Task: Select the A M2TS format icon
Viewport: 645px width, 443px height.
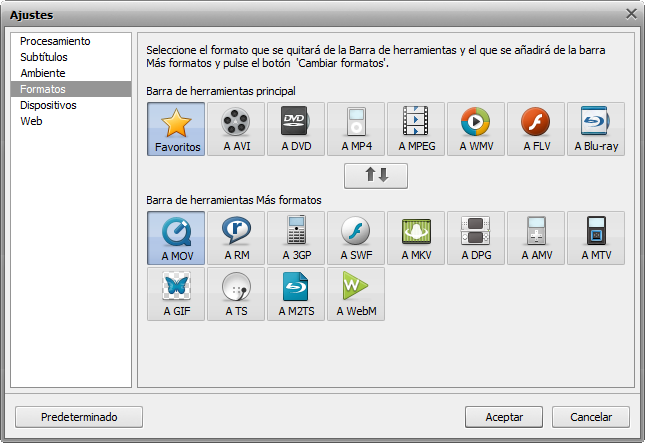Action: click(x=296, y=294)
